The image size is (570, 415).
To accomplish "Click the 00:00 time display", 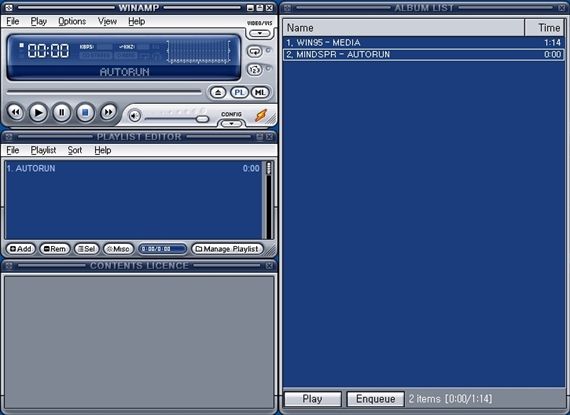I will (x=48, y=51).
